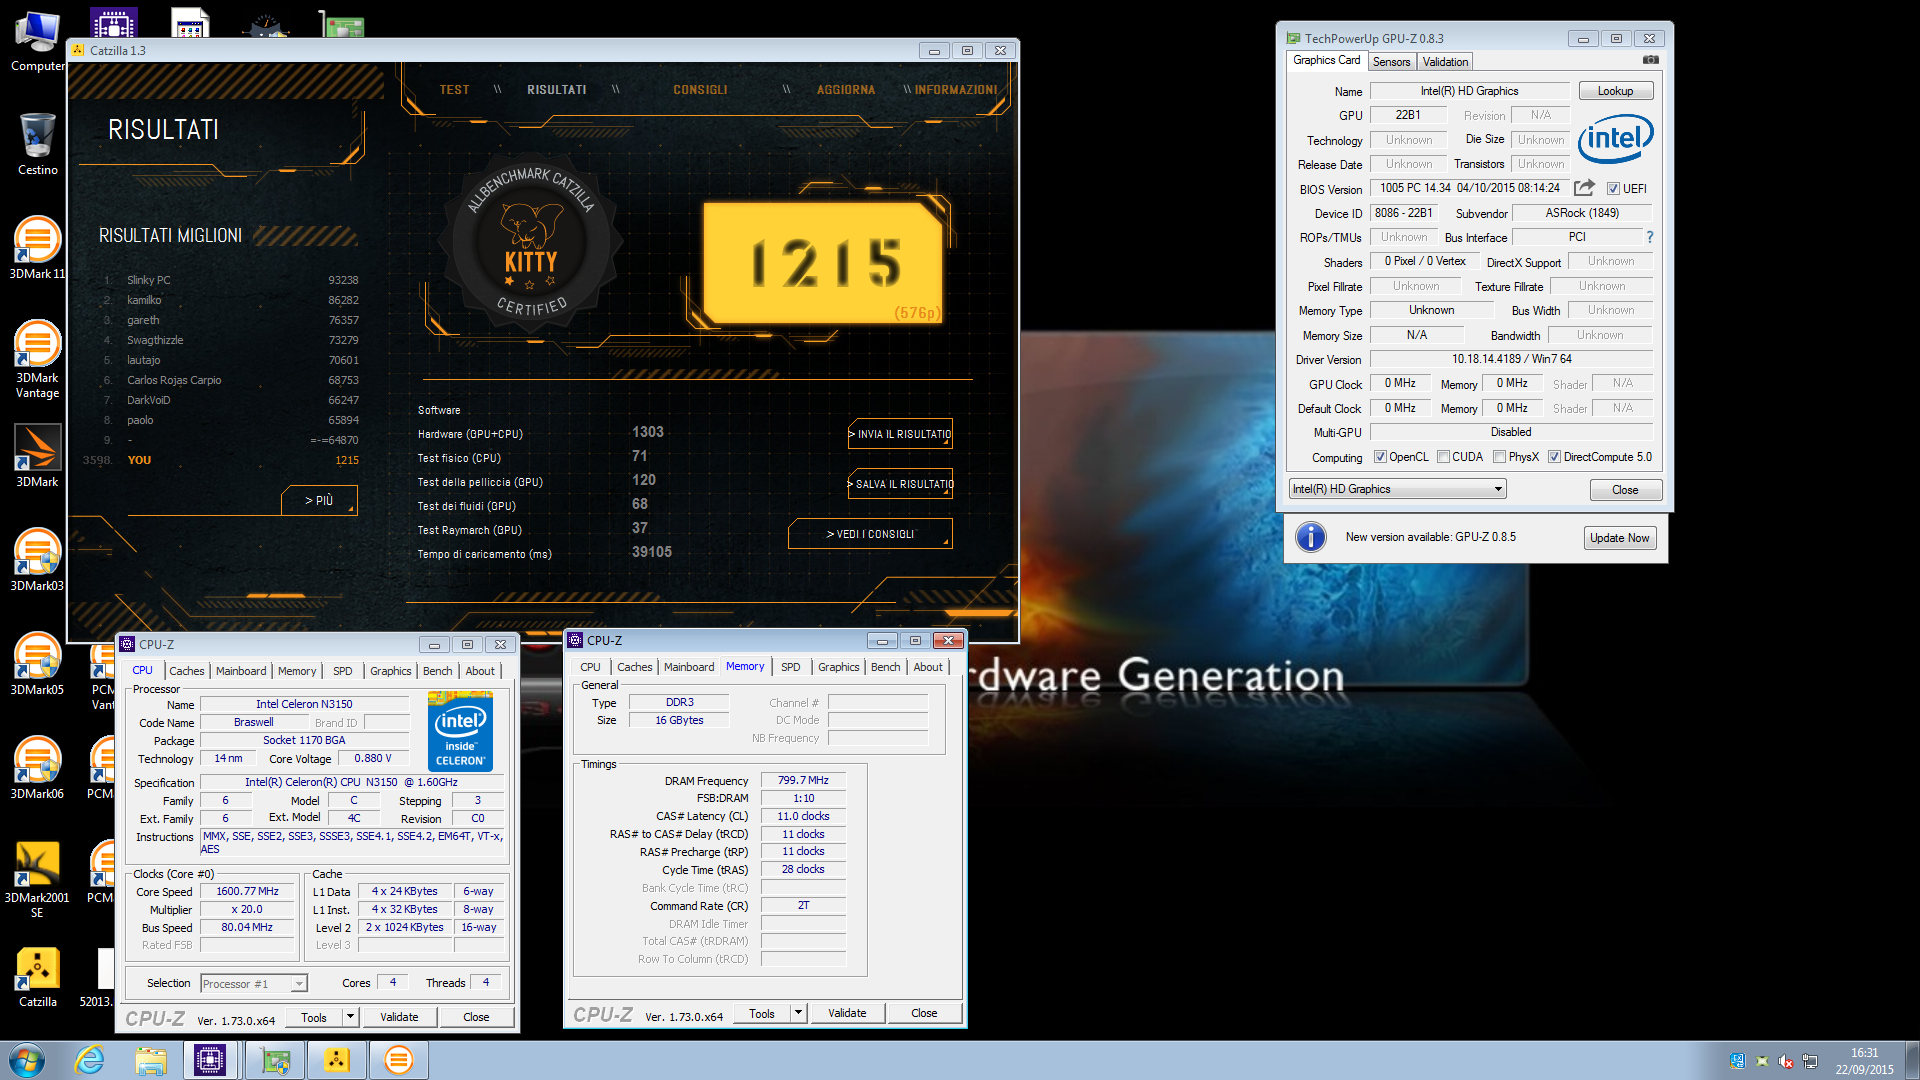Launch the 3DMark05 desktop shortcut
The height and width of the screenshot is (1080, 1920).
click(x=37, y=664)
